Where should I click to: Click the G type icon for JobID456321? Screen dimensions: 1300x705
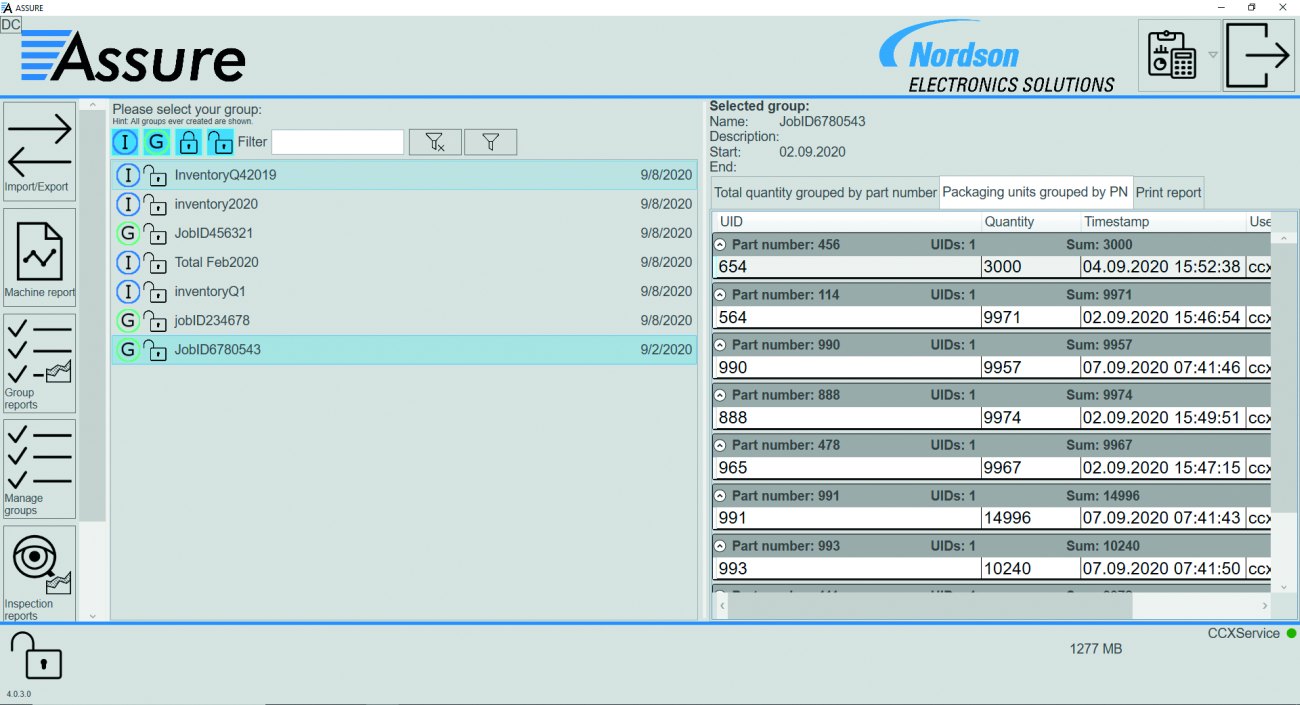[x=128, y=233]
